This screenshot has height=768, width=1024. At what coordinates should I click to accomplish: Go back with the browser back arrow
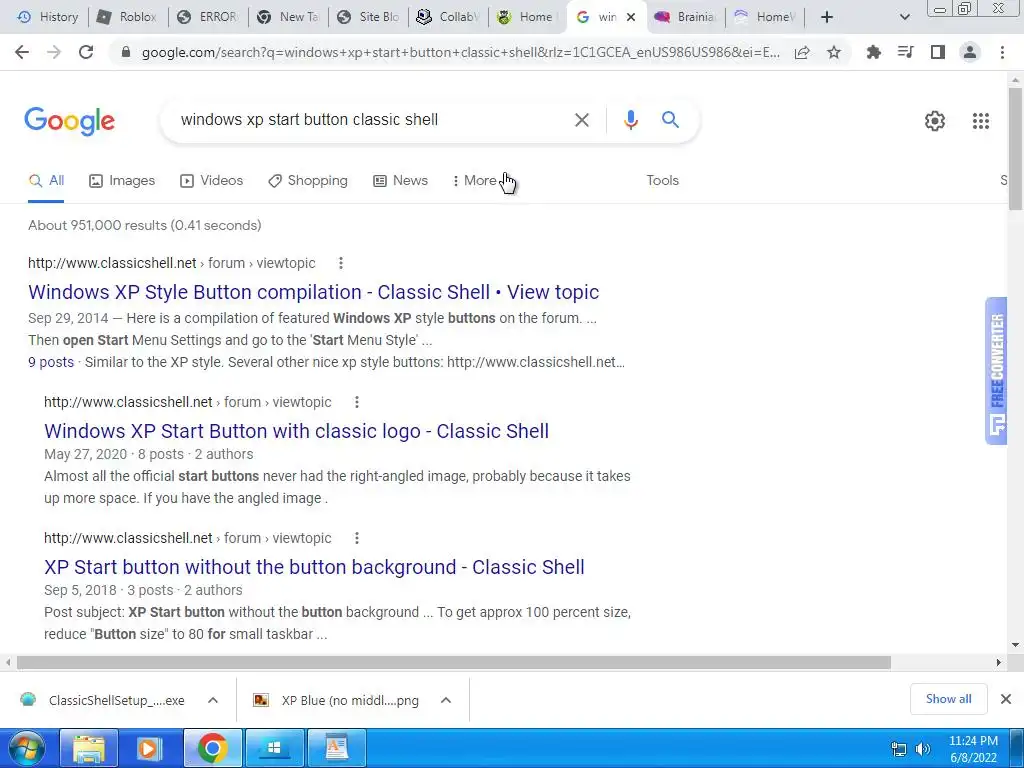(x=22, y=52)
